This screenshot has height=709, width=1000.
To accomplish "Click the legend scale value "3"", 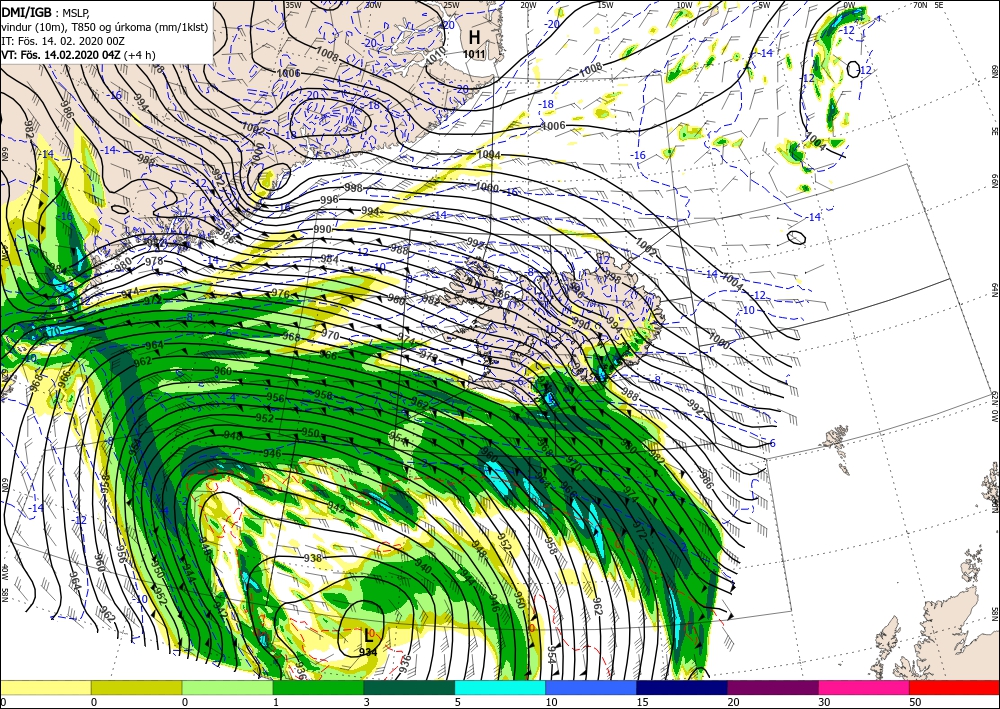I will pos(367,702).
